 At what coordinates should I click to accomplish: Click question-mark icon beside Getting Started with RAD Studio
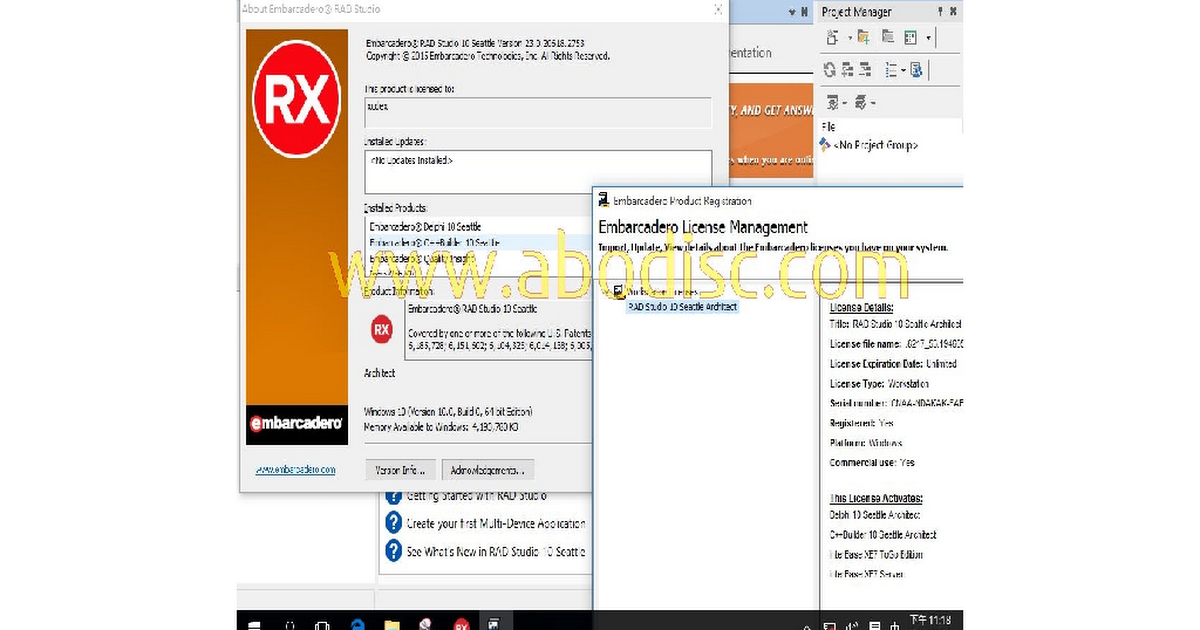coord(393,495)
